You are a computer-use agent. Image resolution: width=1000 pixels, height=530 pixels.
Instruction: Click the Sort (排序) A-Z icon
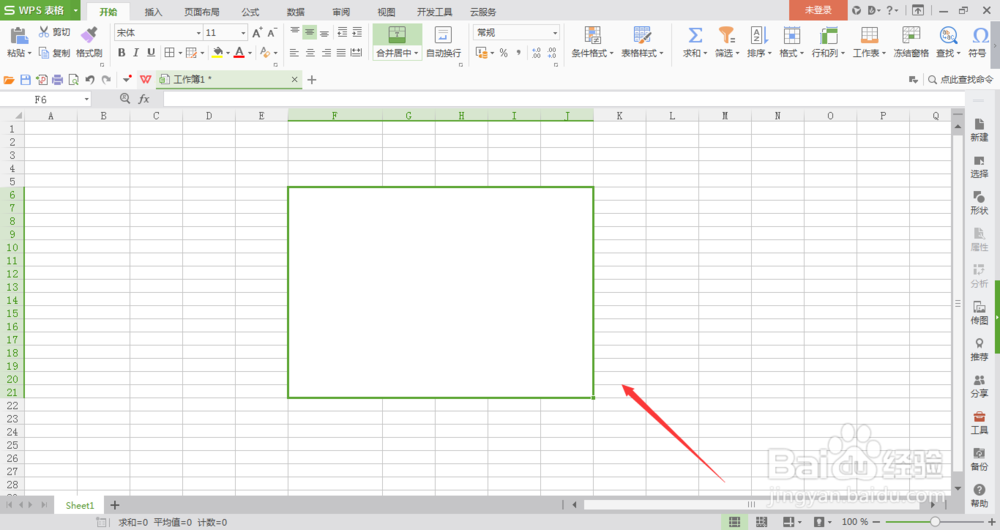tap(759, 34)
